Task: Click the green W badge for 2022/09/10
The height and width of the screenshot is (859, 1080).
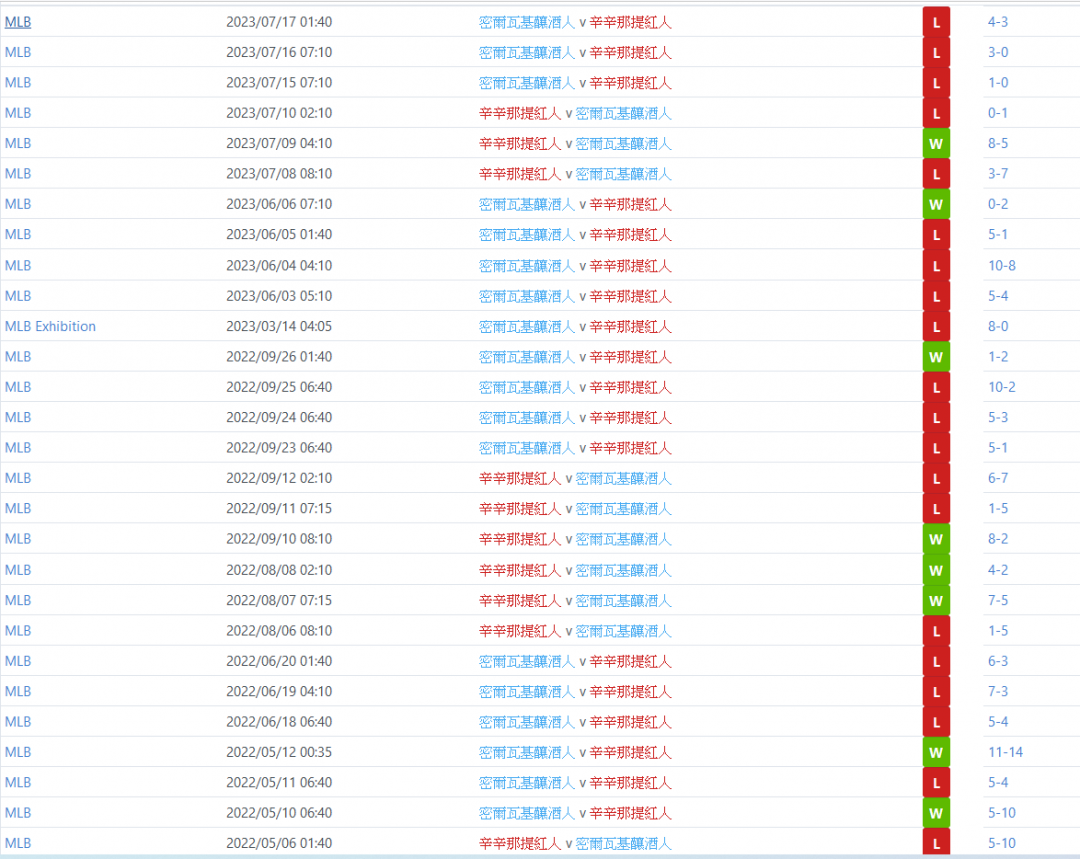Action: (936, 539)
